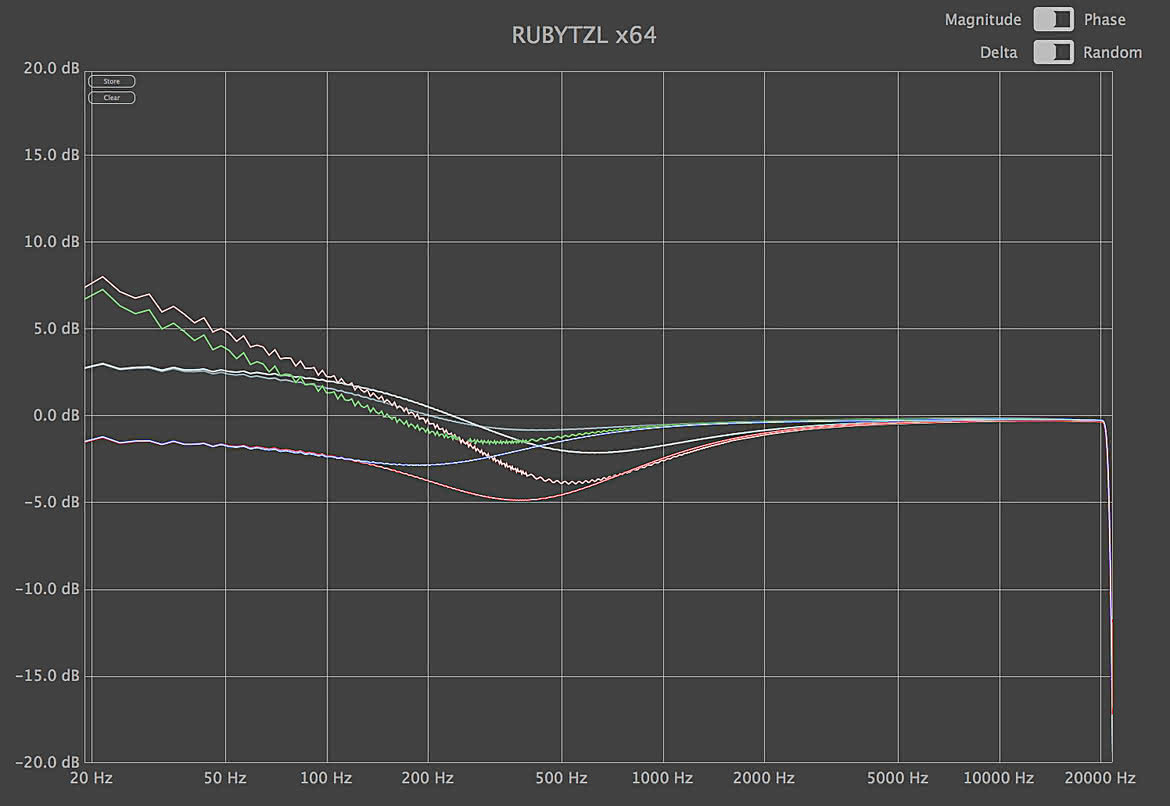Click the −15.0 dB axis label
The image size is (1170, 806).
point(47,675)
